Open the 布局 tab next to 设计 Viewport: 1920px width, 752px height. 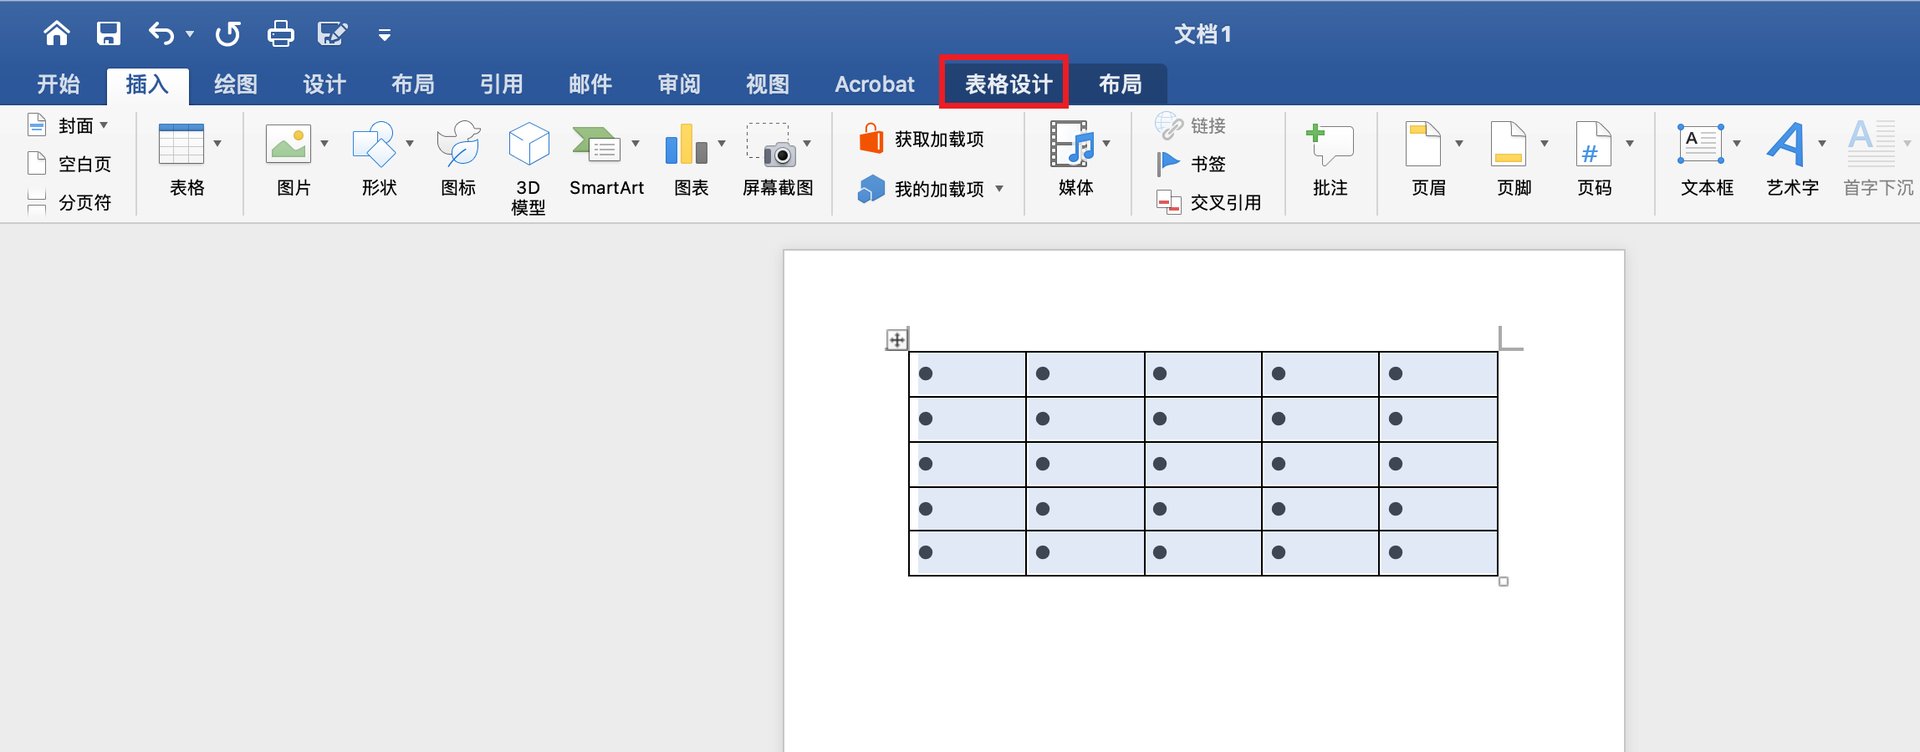point(413,84)
